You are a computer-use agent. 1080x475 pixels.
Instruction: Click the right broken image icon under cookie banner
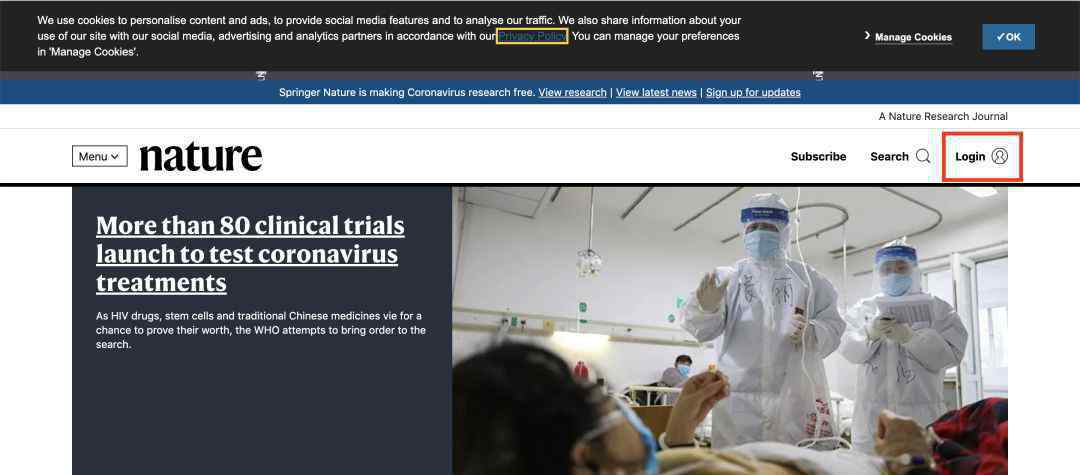point(818,76)
